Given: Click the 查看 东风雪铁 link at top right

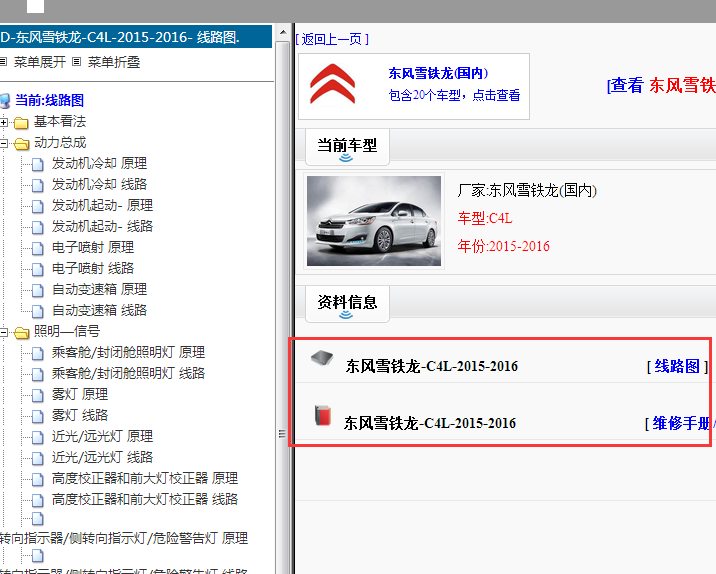Looking at the screenshot, I should 661,85.
